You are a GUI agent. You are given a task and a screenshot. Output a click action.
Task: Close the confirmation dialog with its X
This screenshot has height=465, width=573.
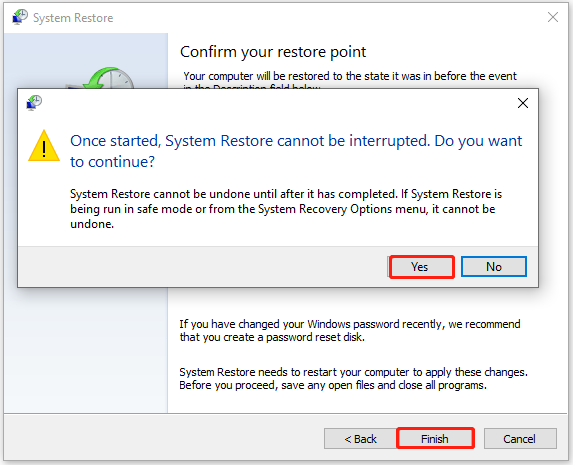point(523,103)
